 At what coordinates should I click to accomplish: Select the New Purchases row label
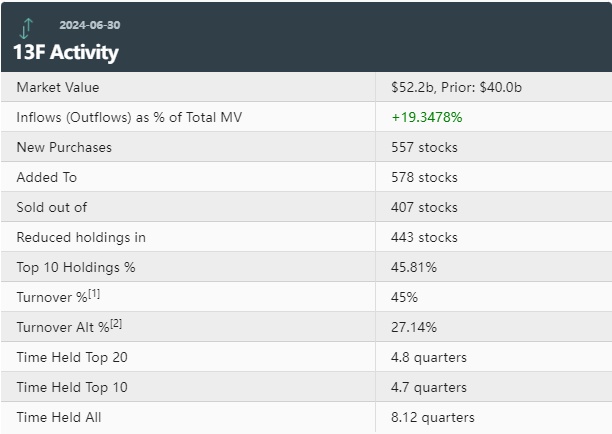coord(64,147)
